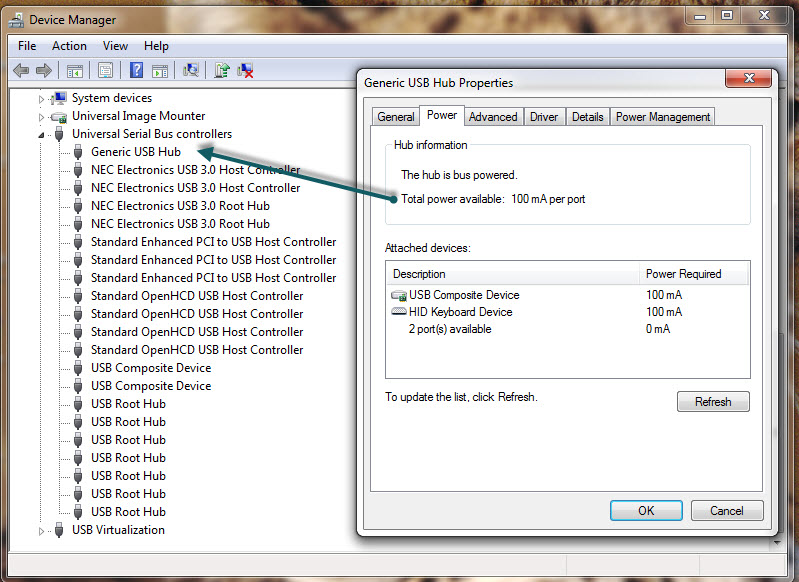This screenshot has height=582, width=799.
Task: Expand the System devices node
Action: 41,99
